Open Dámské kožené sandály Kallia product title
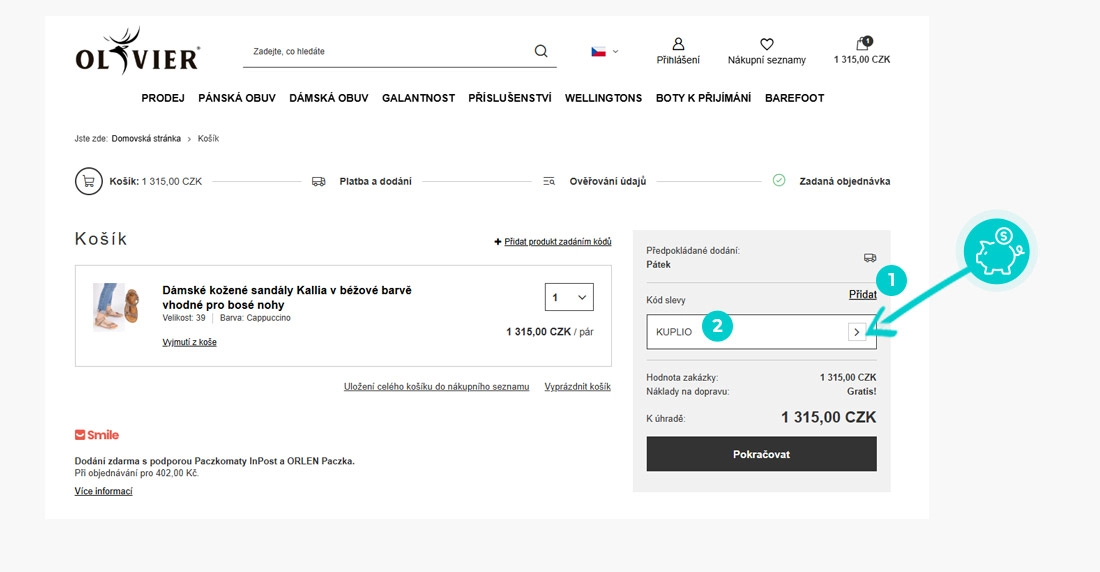 pos(287,298)
